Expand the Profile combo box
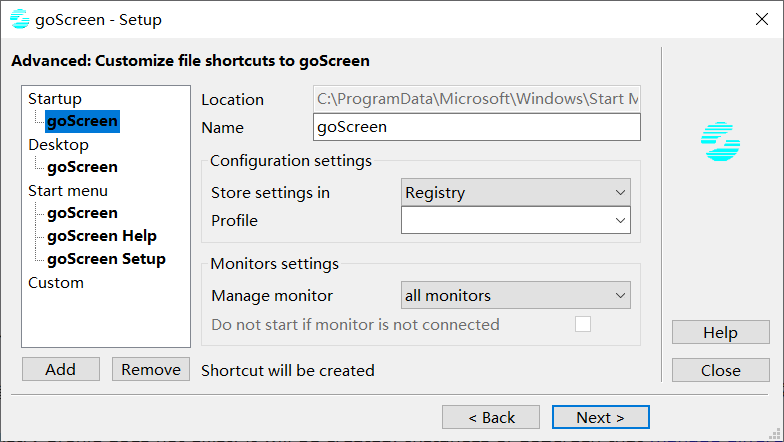The width and height of the screenshot is (784, 442). [x=515, y=220]
